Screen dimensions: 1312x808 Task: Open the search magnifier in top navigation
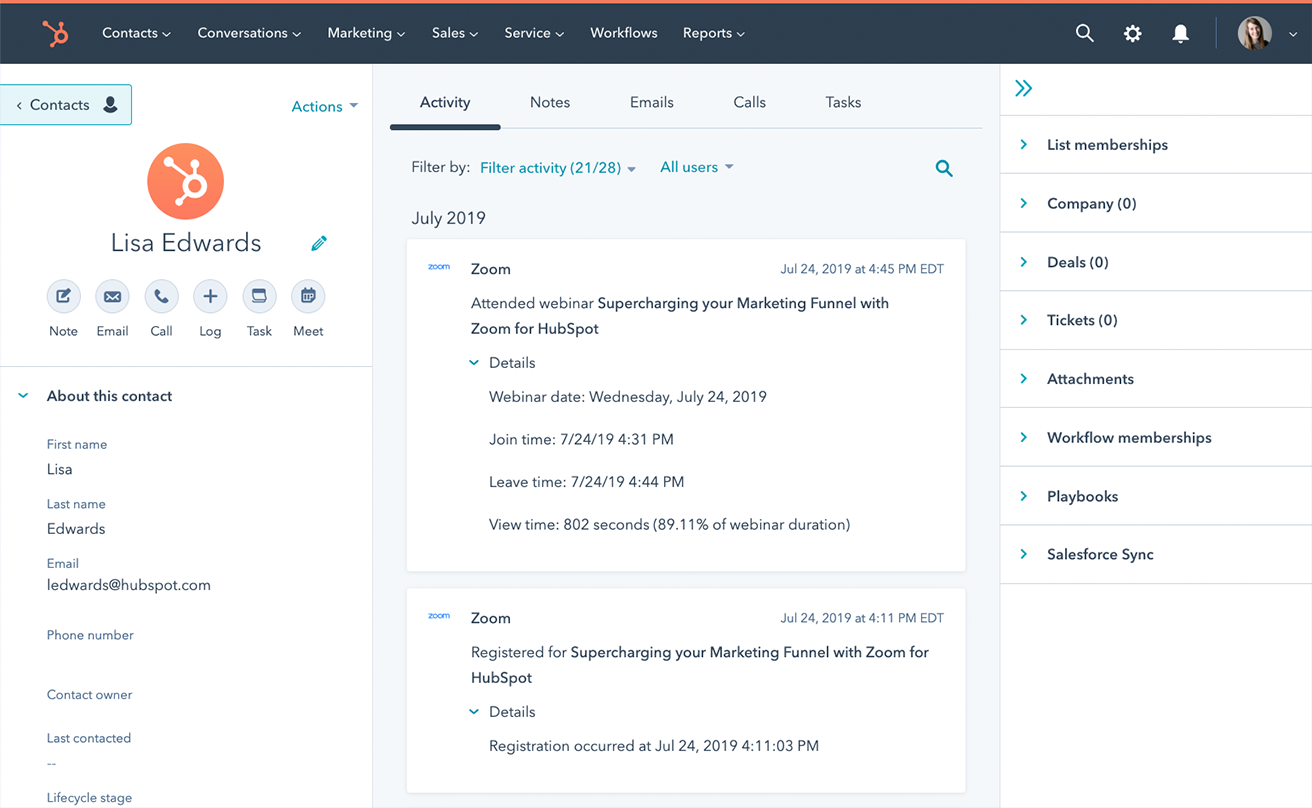[1084, 33]
